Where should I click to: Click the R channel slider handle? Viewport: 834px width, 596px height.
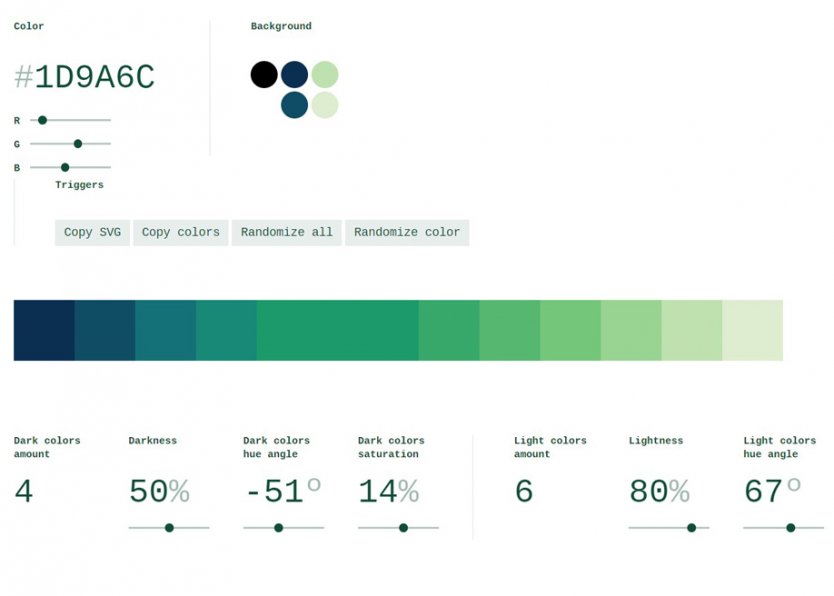(x=42, y=120)
